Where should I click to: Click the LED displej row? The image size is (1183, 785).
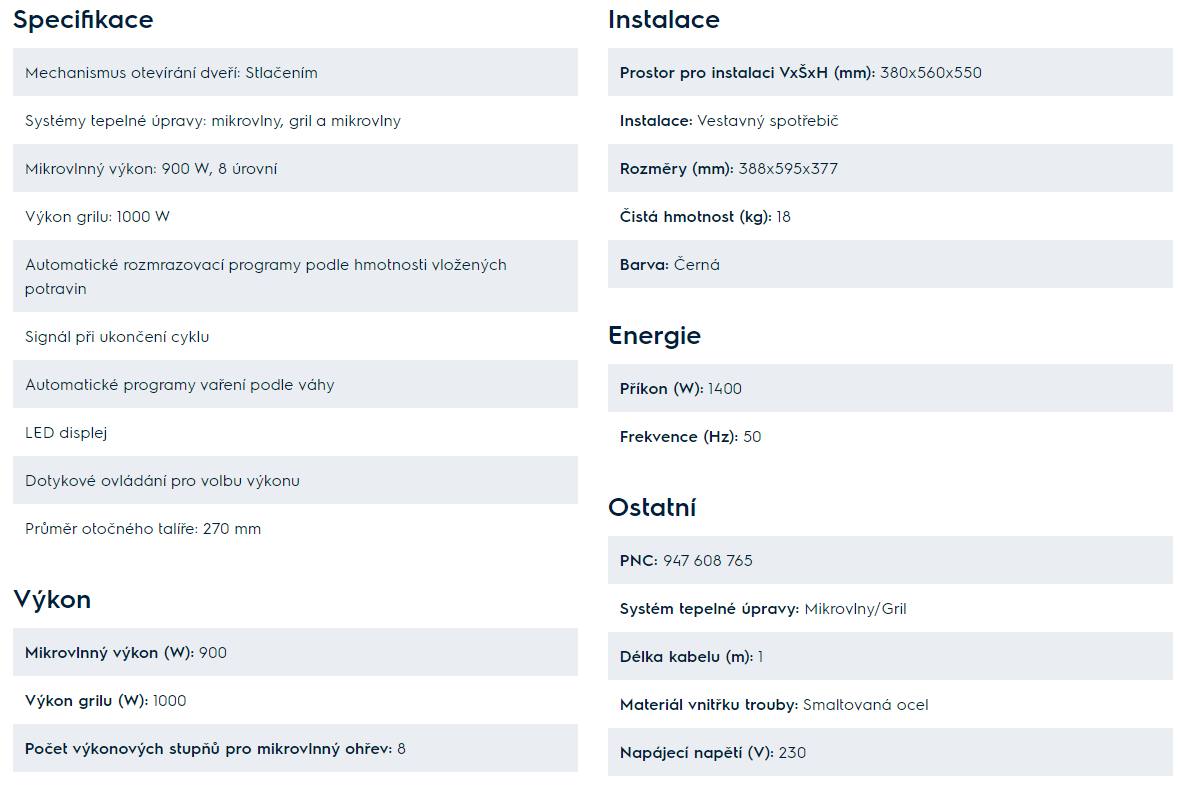tap(295, 433)
